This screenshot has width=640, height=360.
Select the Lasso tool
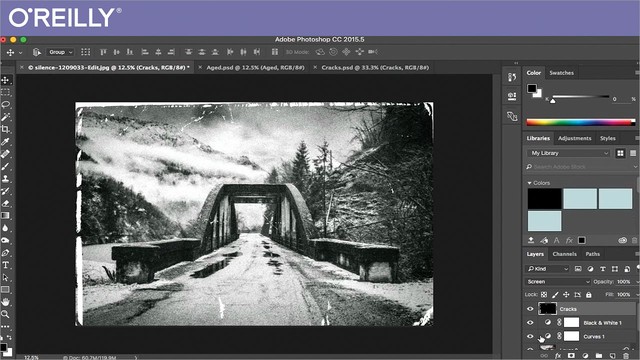6,104
